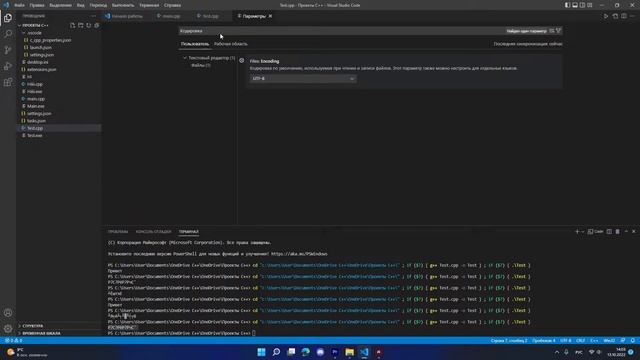Image resolution: width=640 pixels, height=360 pixels.
Task: Change UTF-8 encoding in status bar
Action: coord(566,340)
